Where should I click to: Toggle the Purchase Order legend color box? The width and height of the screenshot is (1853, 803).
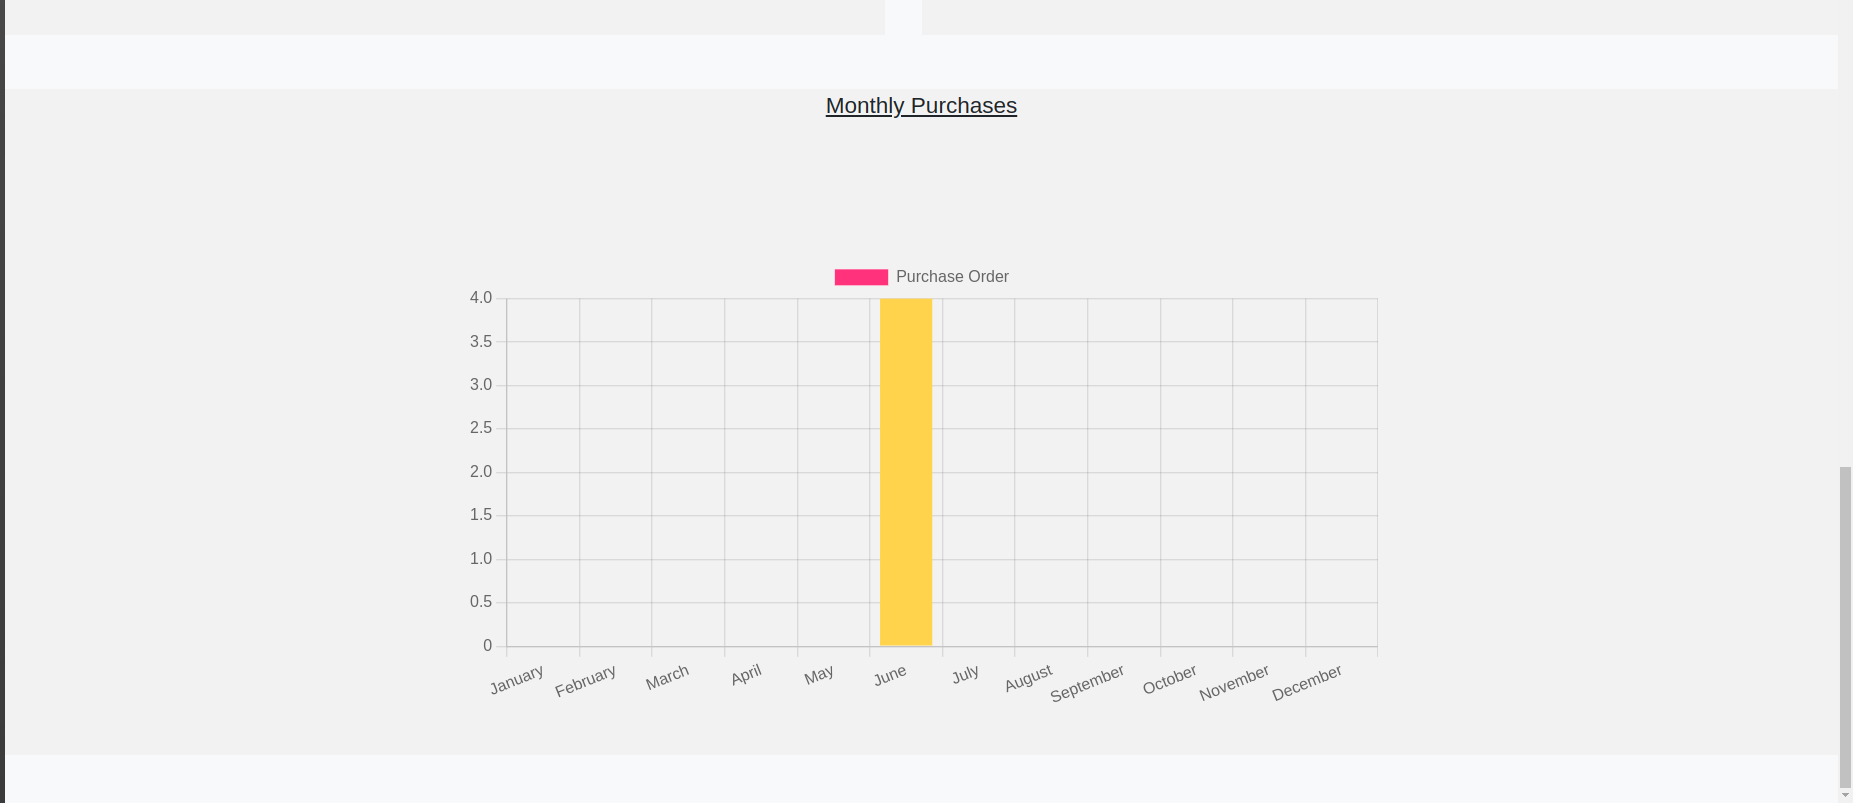[x=861, y=277]
